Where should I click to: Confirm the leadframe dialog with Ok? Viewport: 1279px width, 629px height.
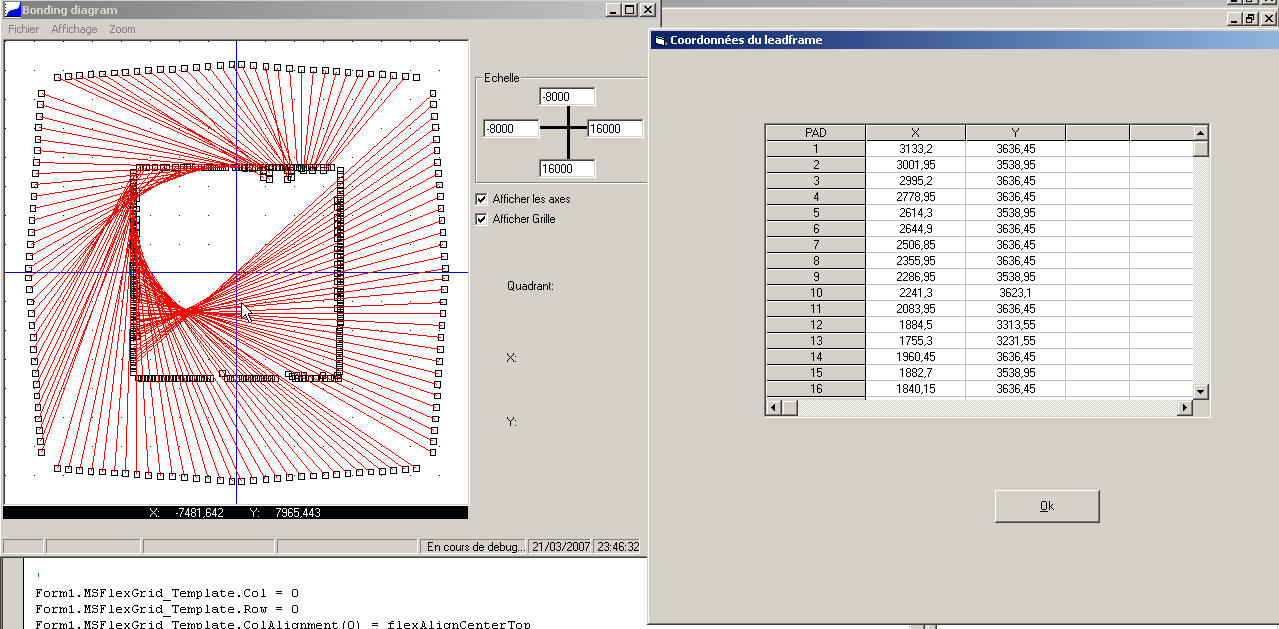pyautogui.click(x=1046, y=506)
